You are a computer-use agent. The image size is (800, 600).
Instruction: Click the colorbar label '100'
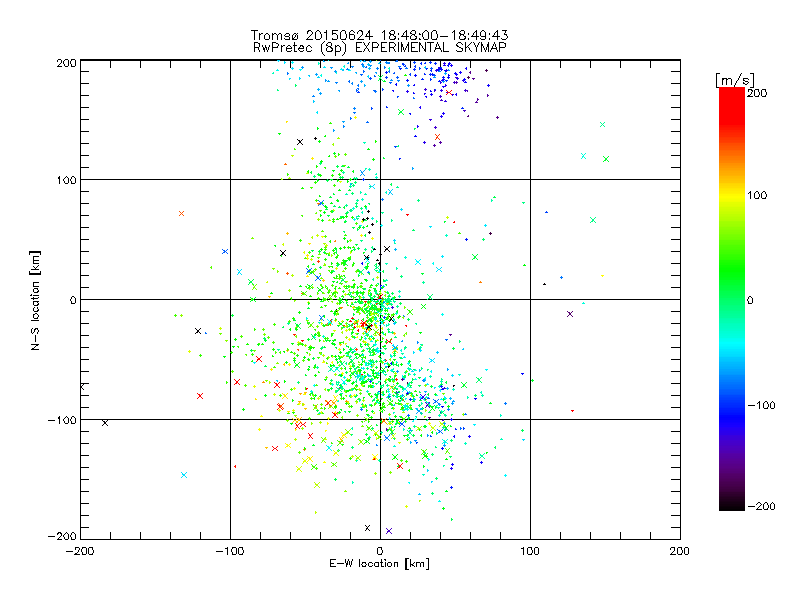pos(757,195)
